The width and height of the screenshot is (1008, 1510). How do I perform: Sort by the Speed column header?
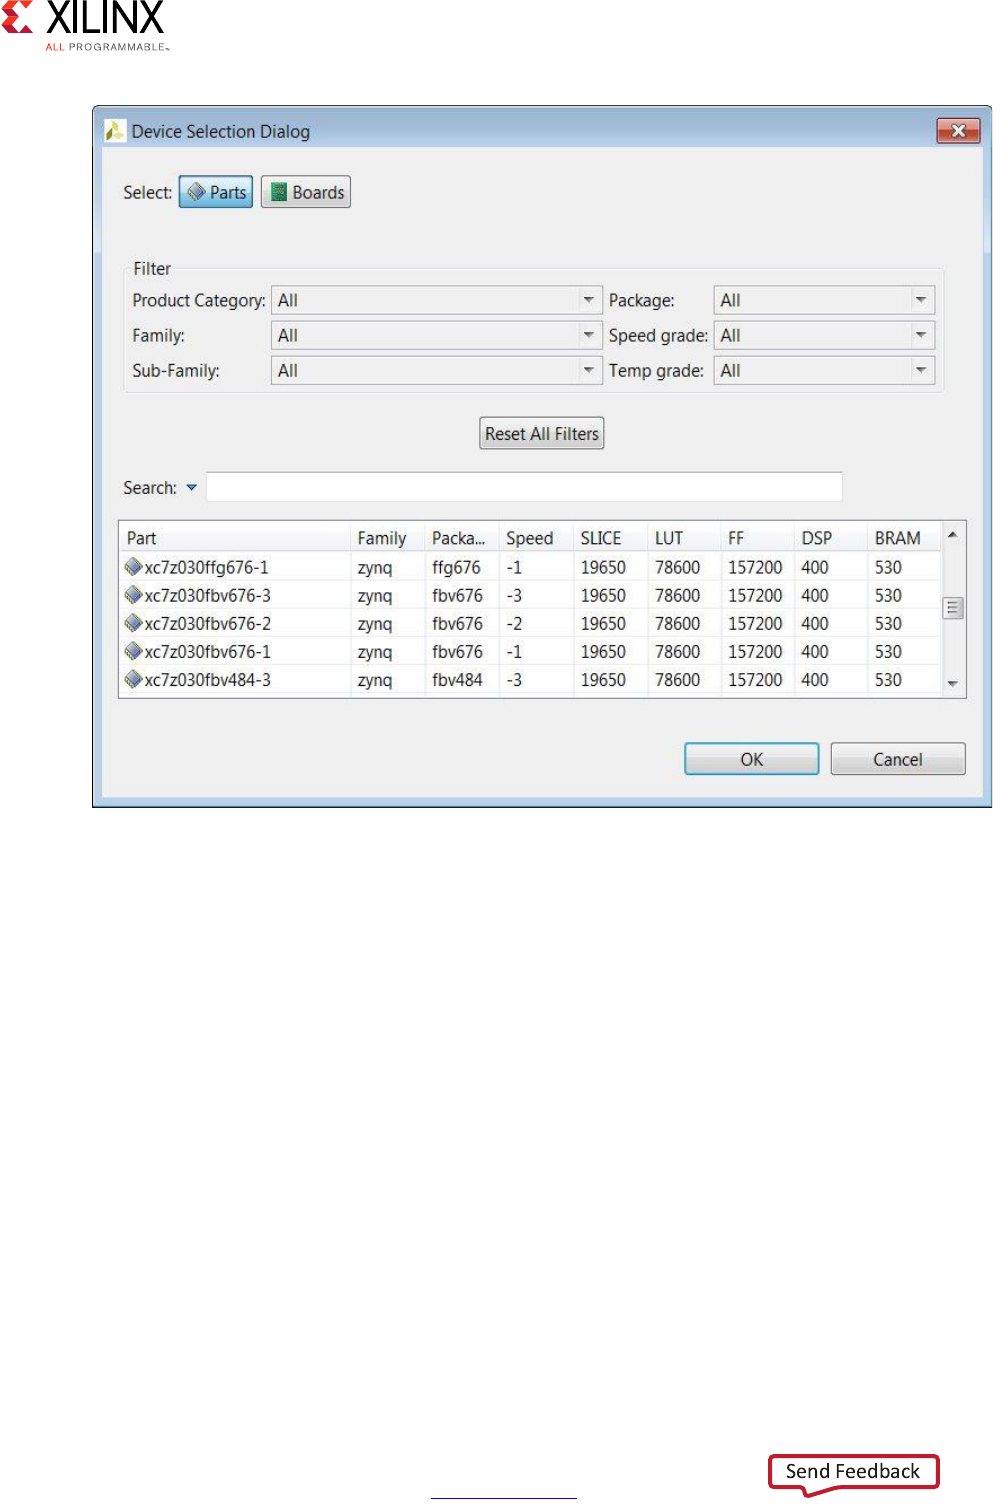point(536,538)
